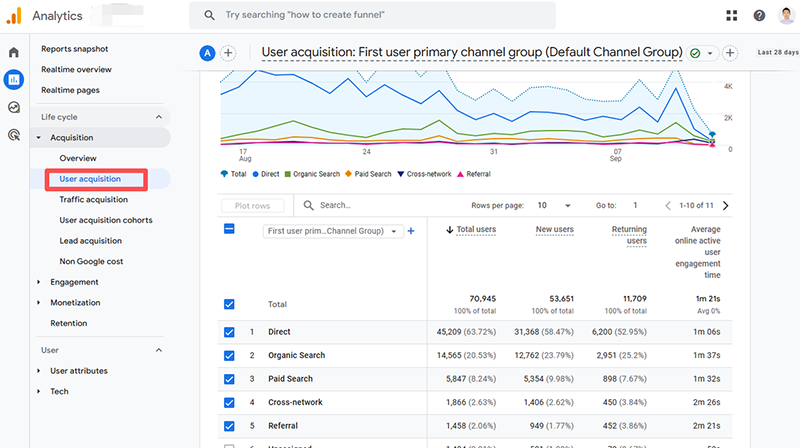Open the Advertising icon in left rail
Viewport: 800px width, 448px height.
pos(14,134)
